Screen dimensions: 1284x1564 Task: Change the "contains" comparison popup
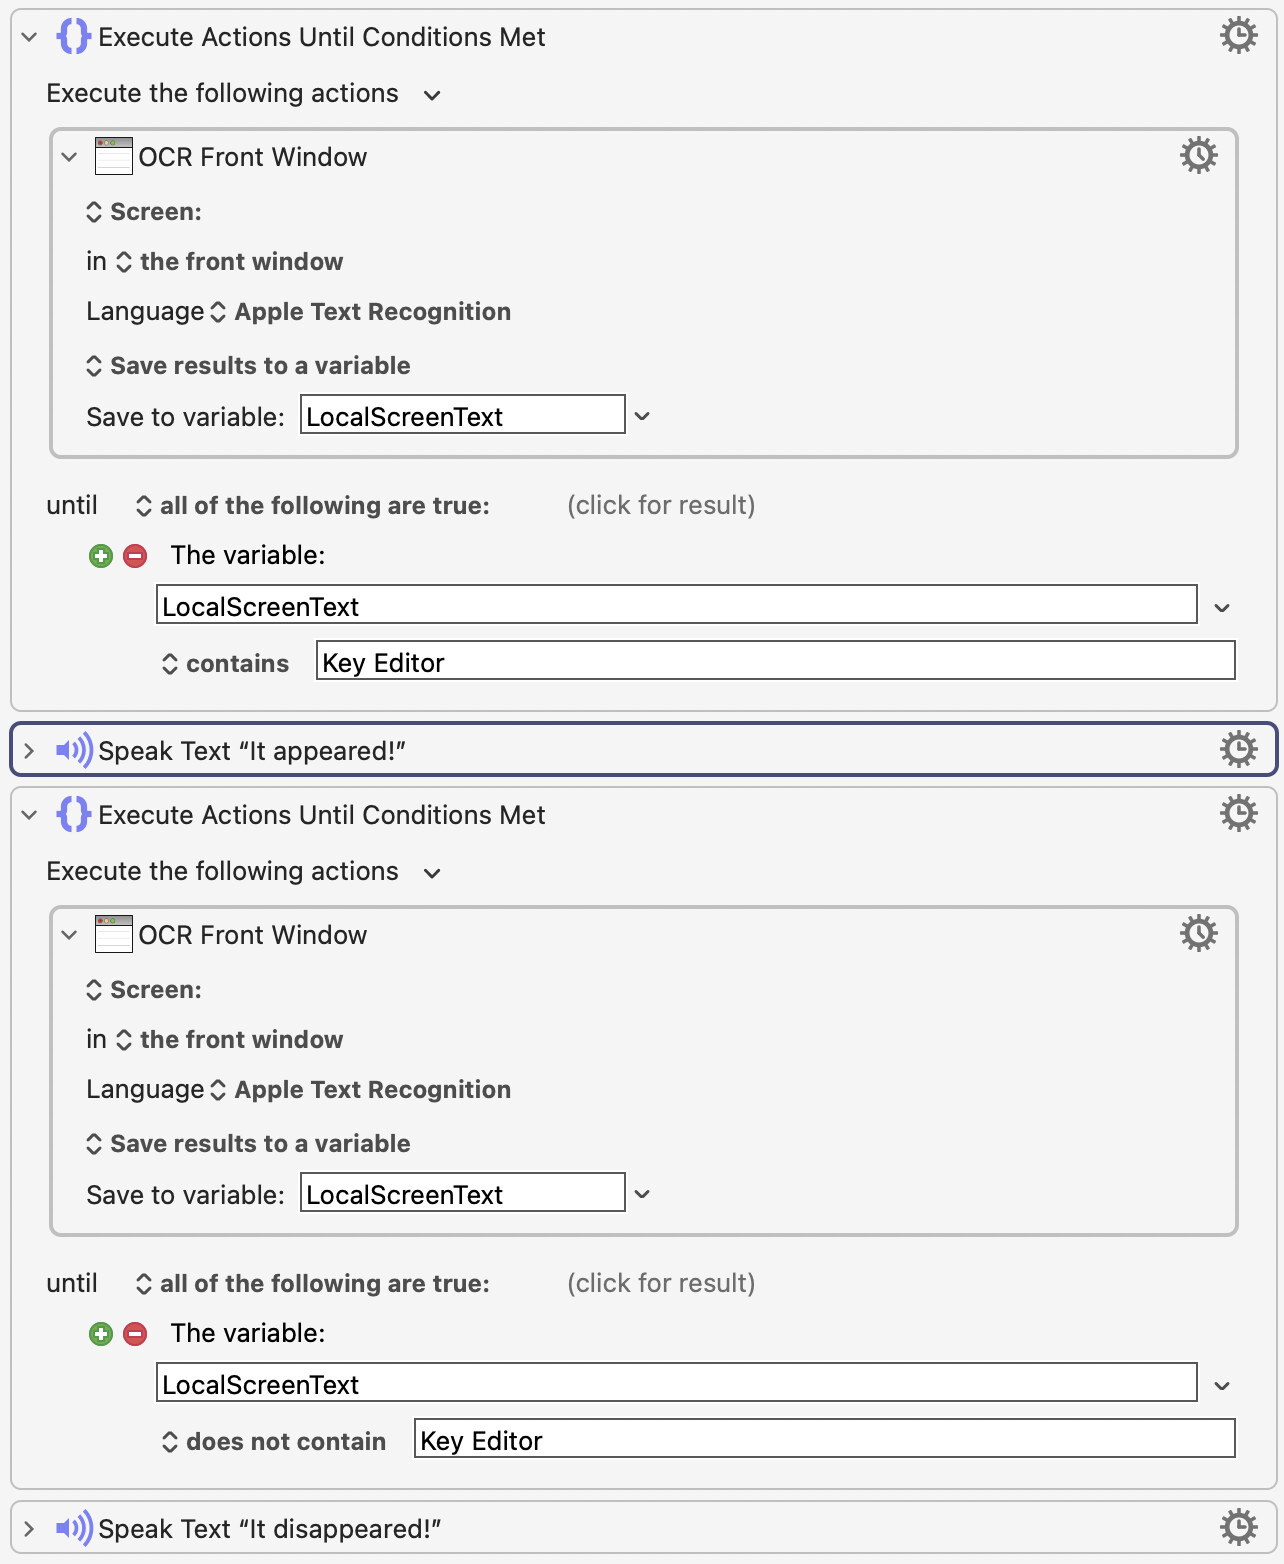point(225,664)
